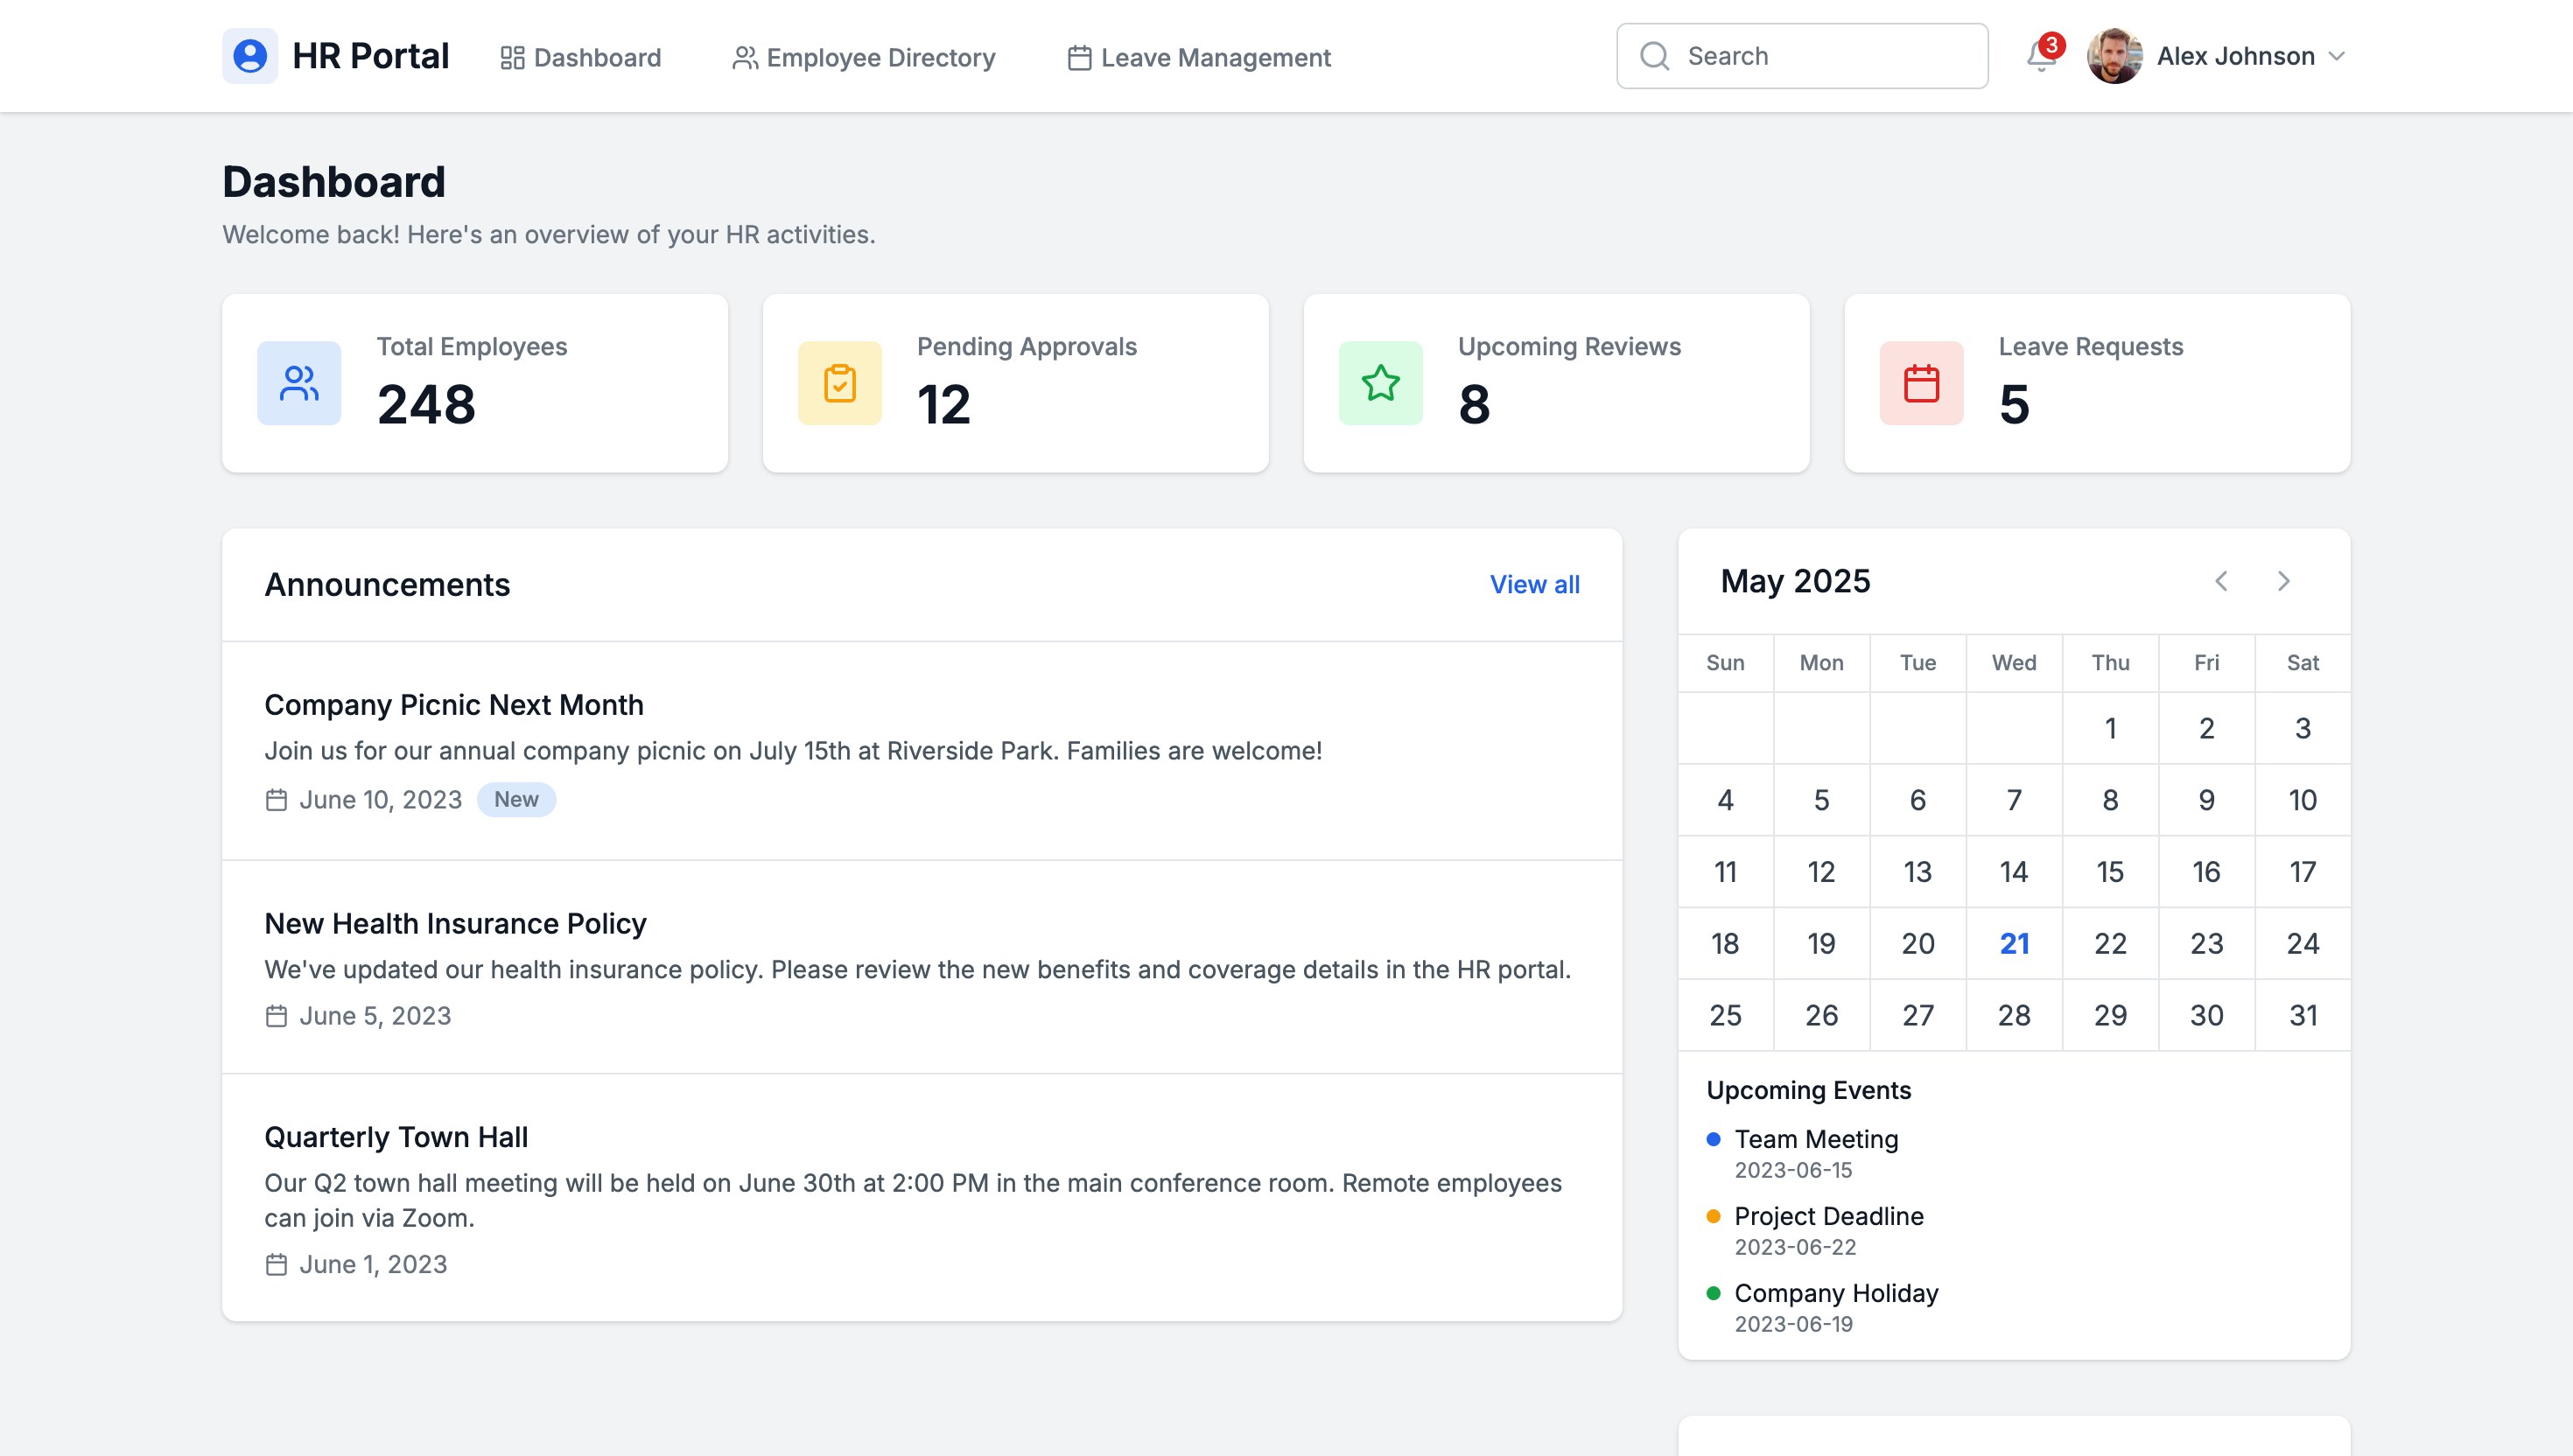Open Company Picnic Next Month announcement

[454, 705]
